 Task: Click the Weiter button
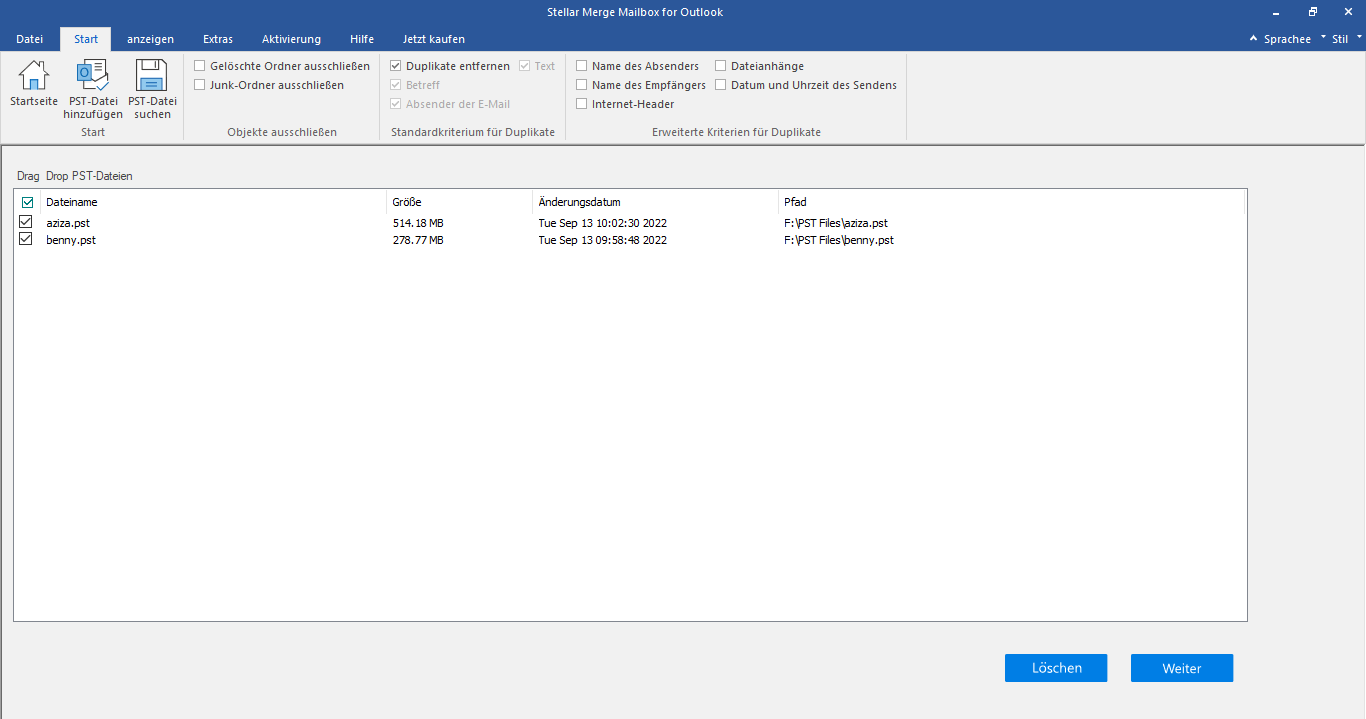pyautogui.click(x=1182, y=668)
